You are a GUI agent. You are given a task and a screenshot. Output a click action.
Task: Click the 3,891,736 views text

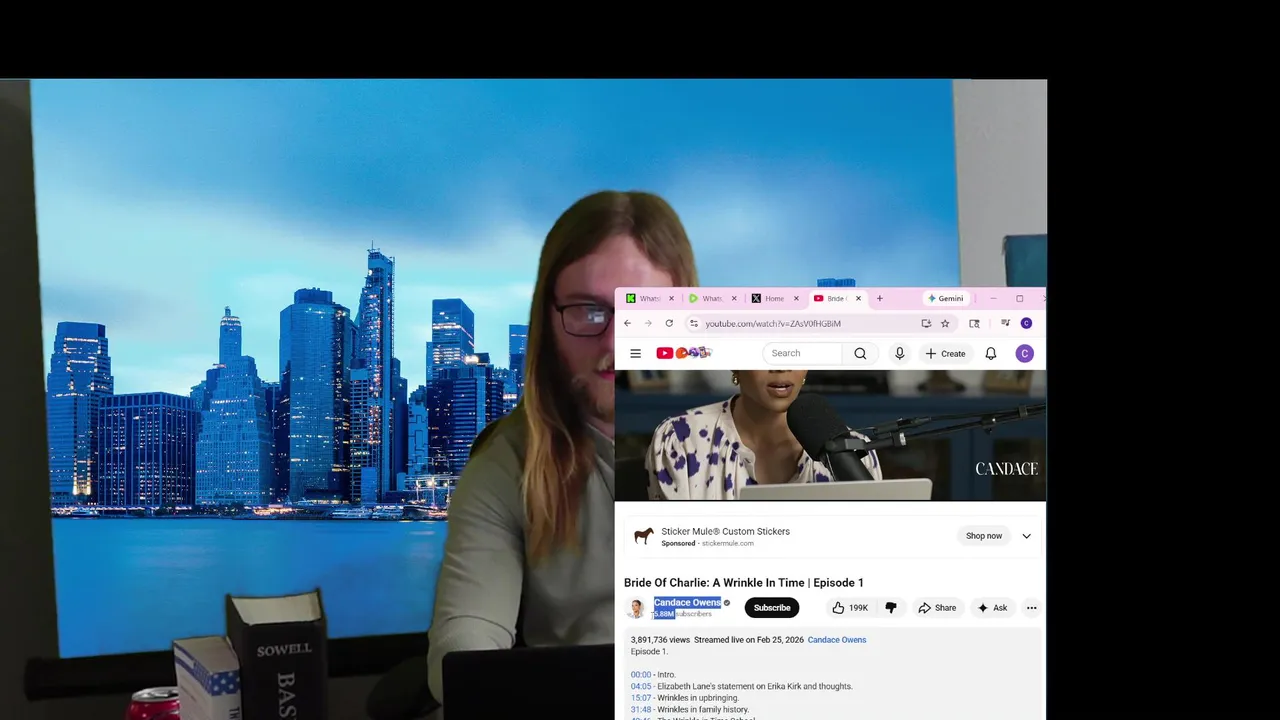click(x=660, y=640)
